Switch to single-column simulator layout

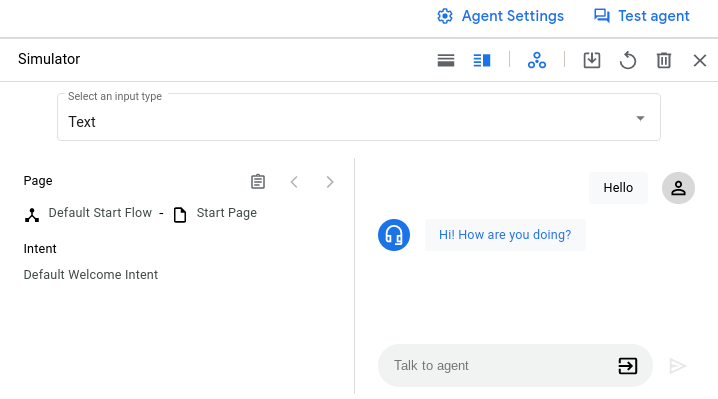[x=446, y=60]
